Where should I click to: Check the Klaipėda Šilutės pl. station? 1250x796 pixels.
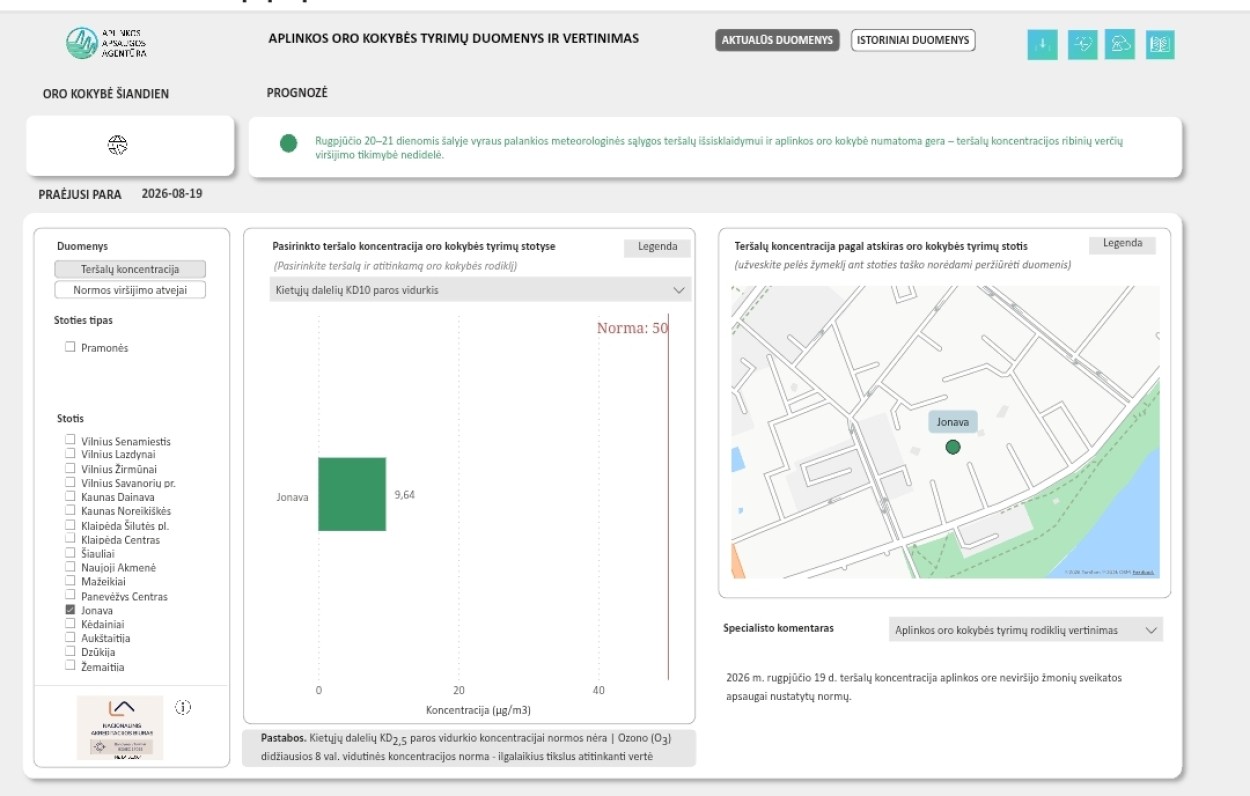pyautogui.click(x=70, y=525)
